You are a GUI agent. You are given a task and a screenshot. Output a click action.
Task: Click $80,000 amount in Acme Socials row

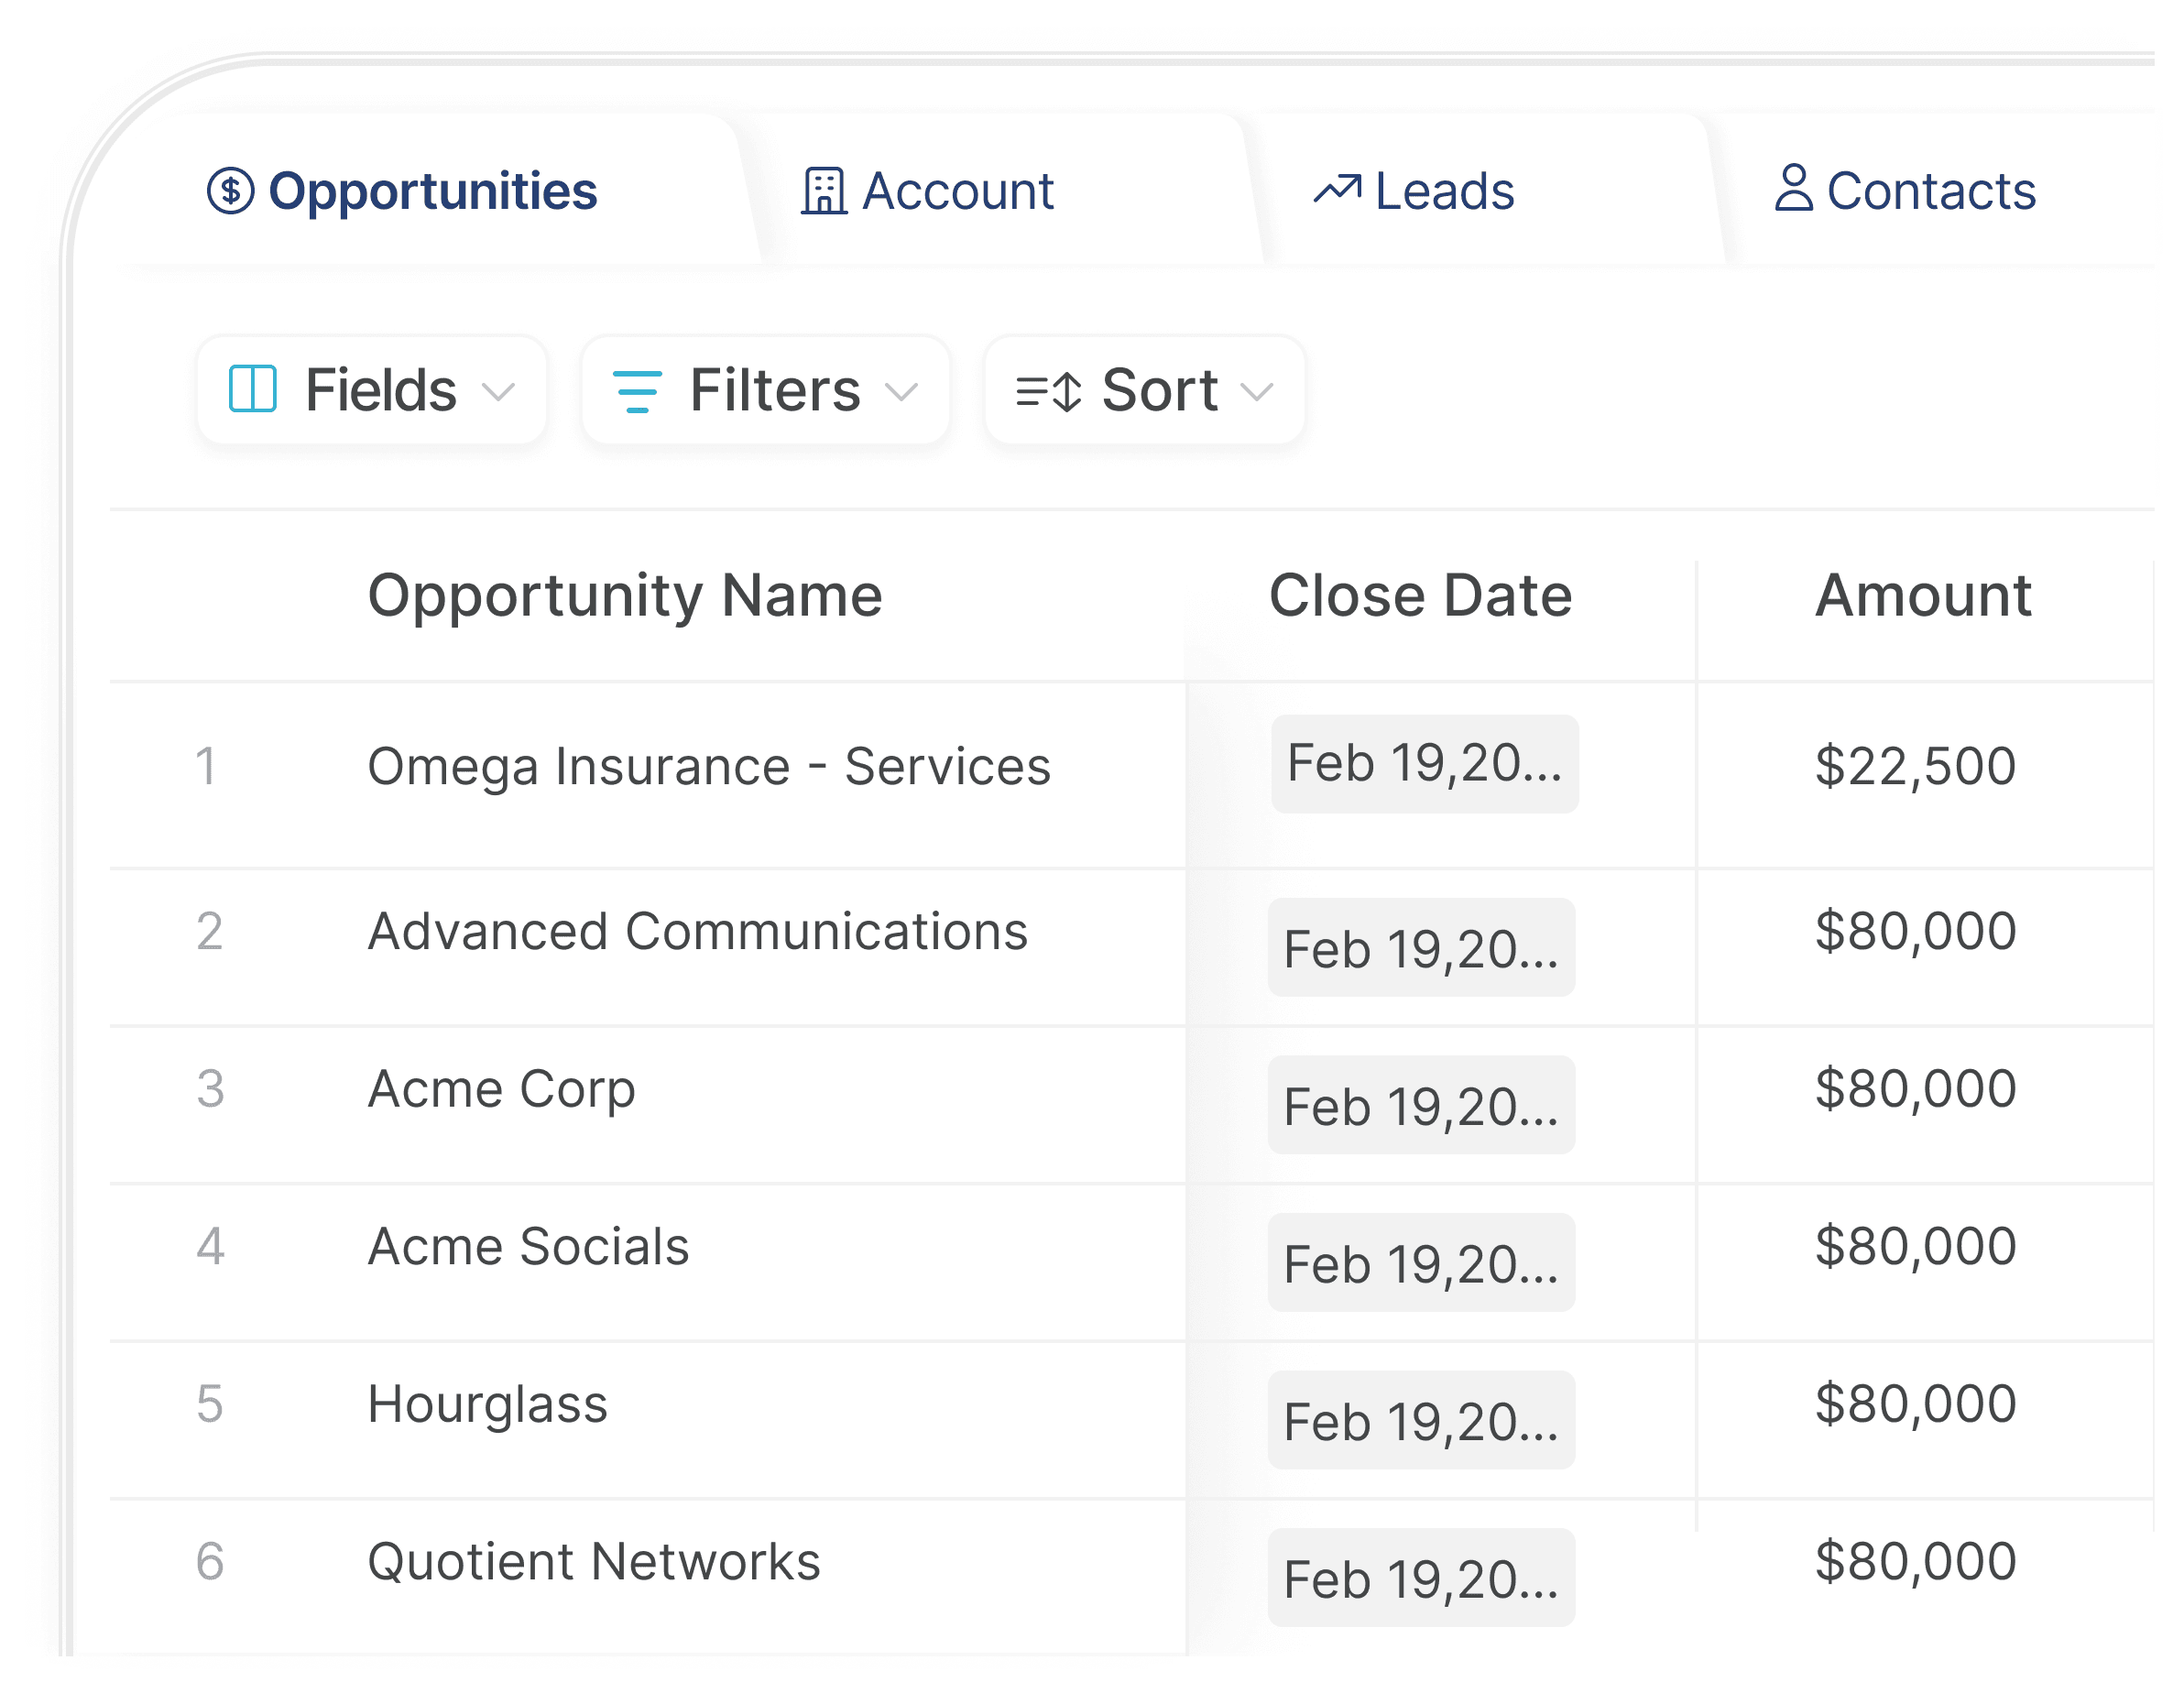coord(1915,1247)
